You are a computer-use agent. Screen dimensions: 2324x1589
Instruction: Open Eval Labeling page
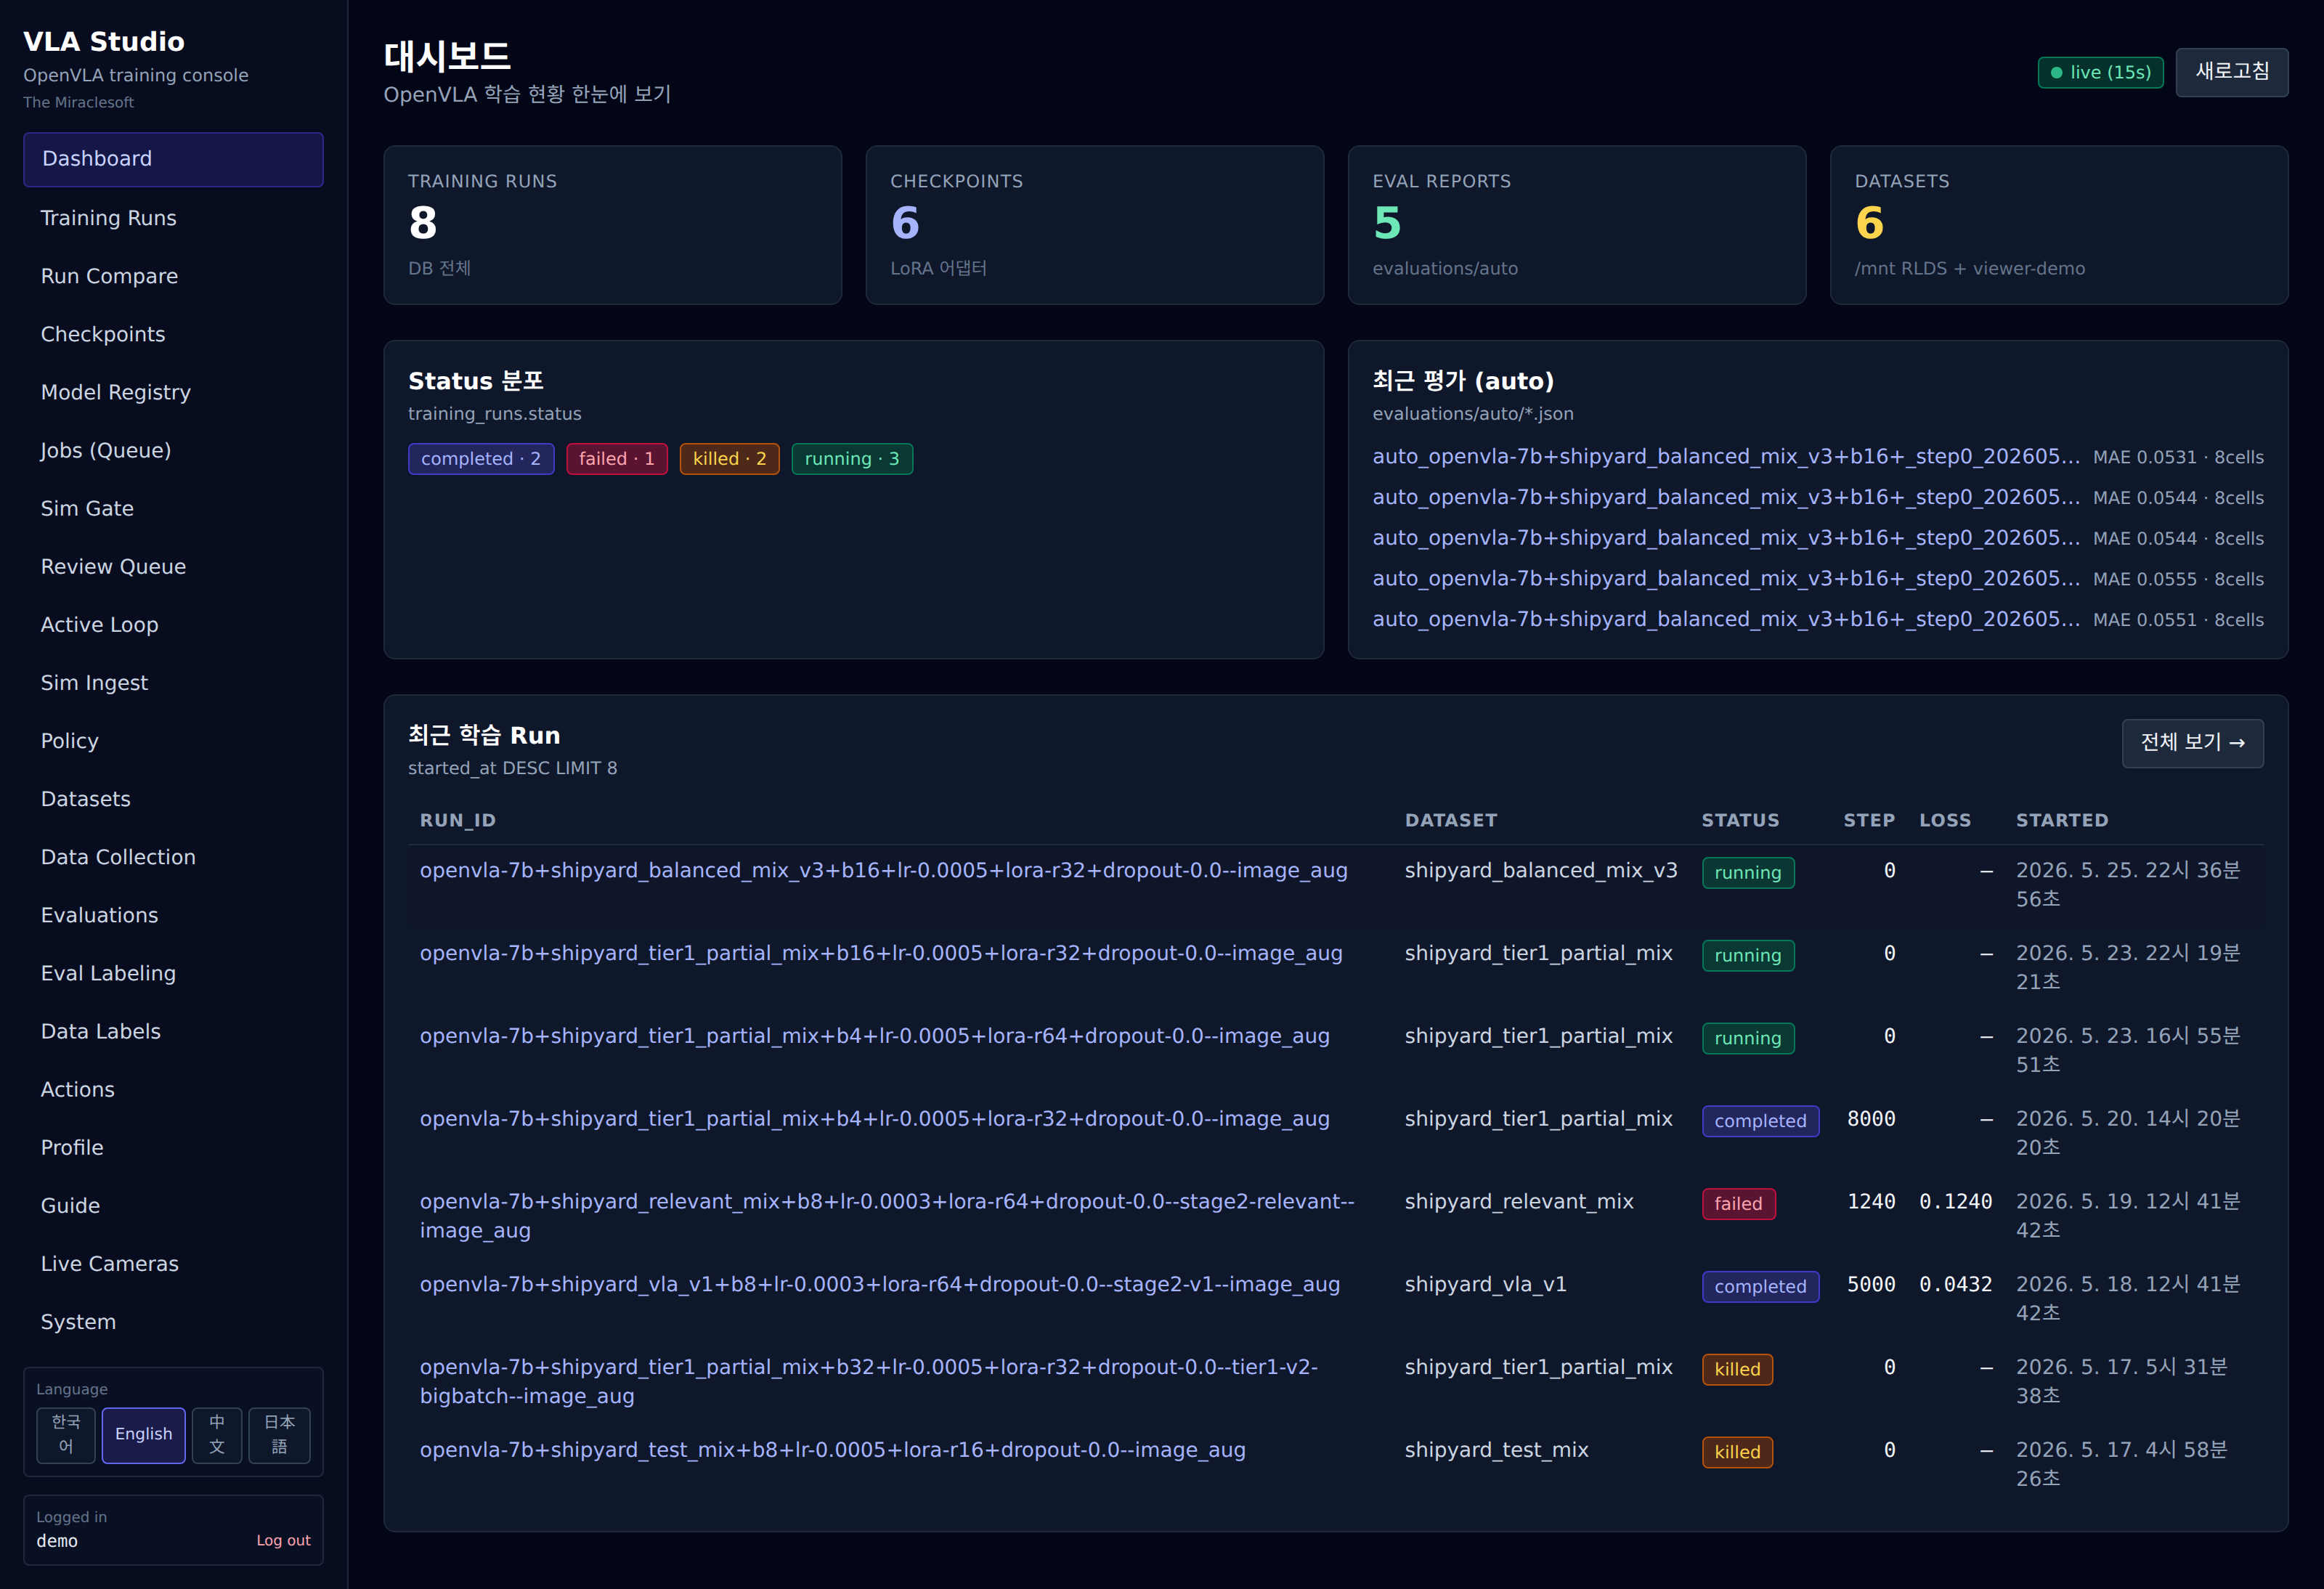(173, 973)
